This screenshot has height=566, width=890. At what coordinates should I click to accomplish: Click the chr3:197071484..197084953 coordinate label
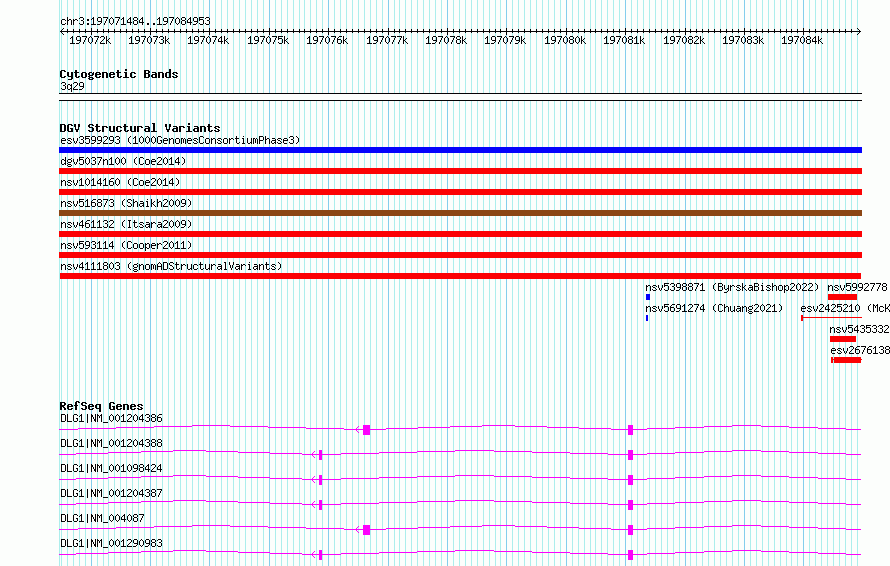(x=135, y=21)
